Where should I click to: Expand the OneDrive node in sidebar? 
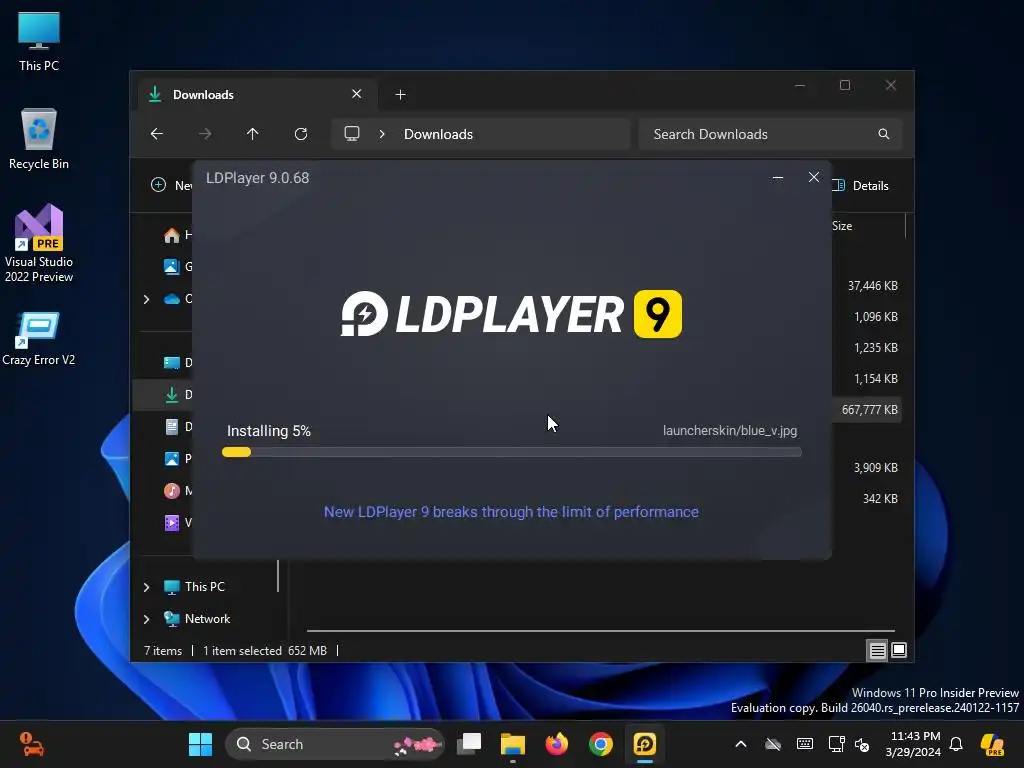point(146,299)
